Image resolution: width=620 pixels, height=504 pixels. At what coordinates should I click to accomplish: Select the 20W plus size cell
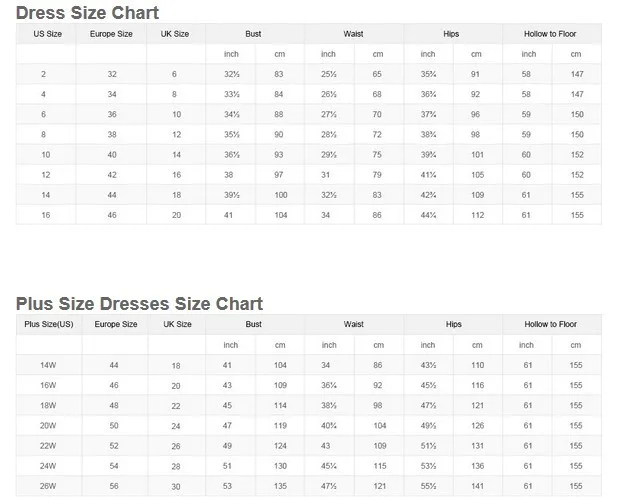pyautogui.click(x=48, y=426)
